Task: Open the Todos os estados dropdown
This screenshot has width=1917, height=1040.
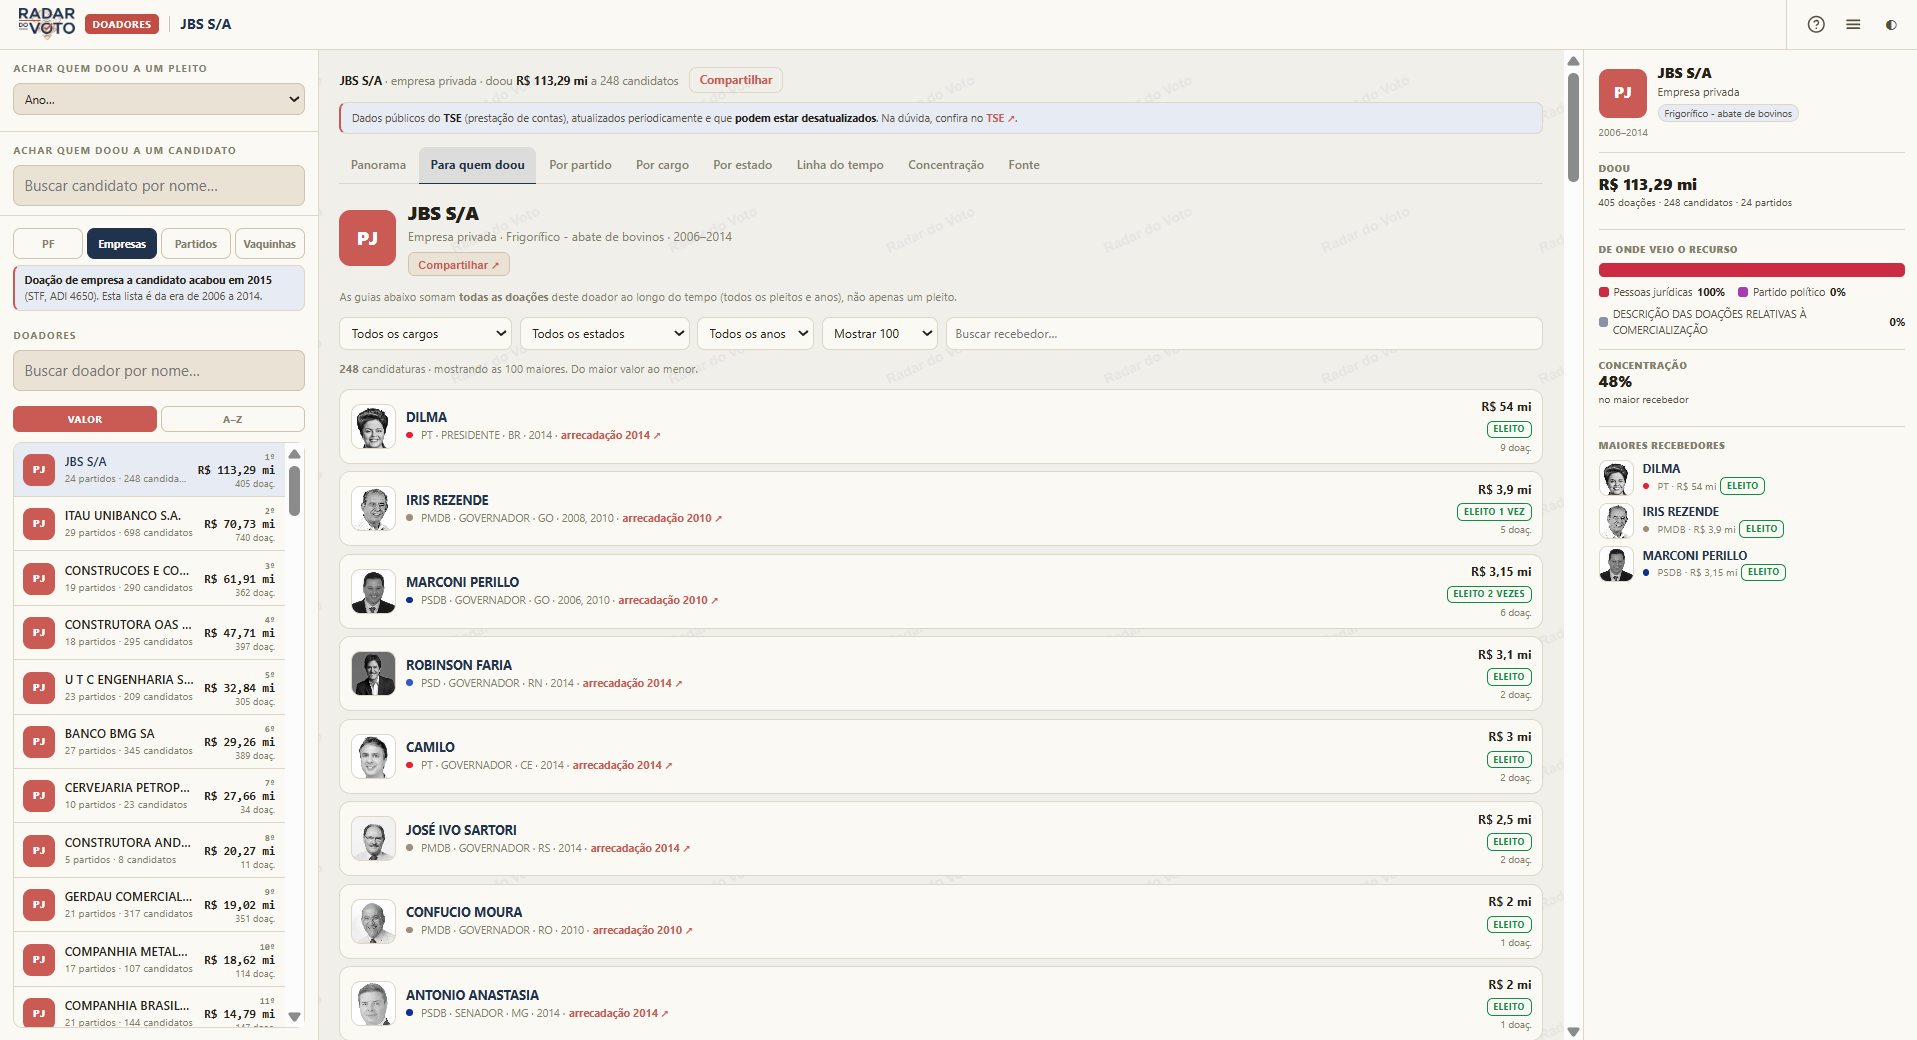Action: 605,334
